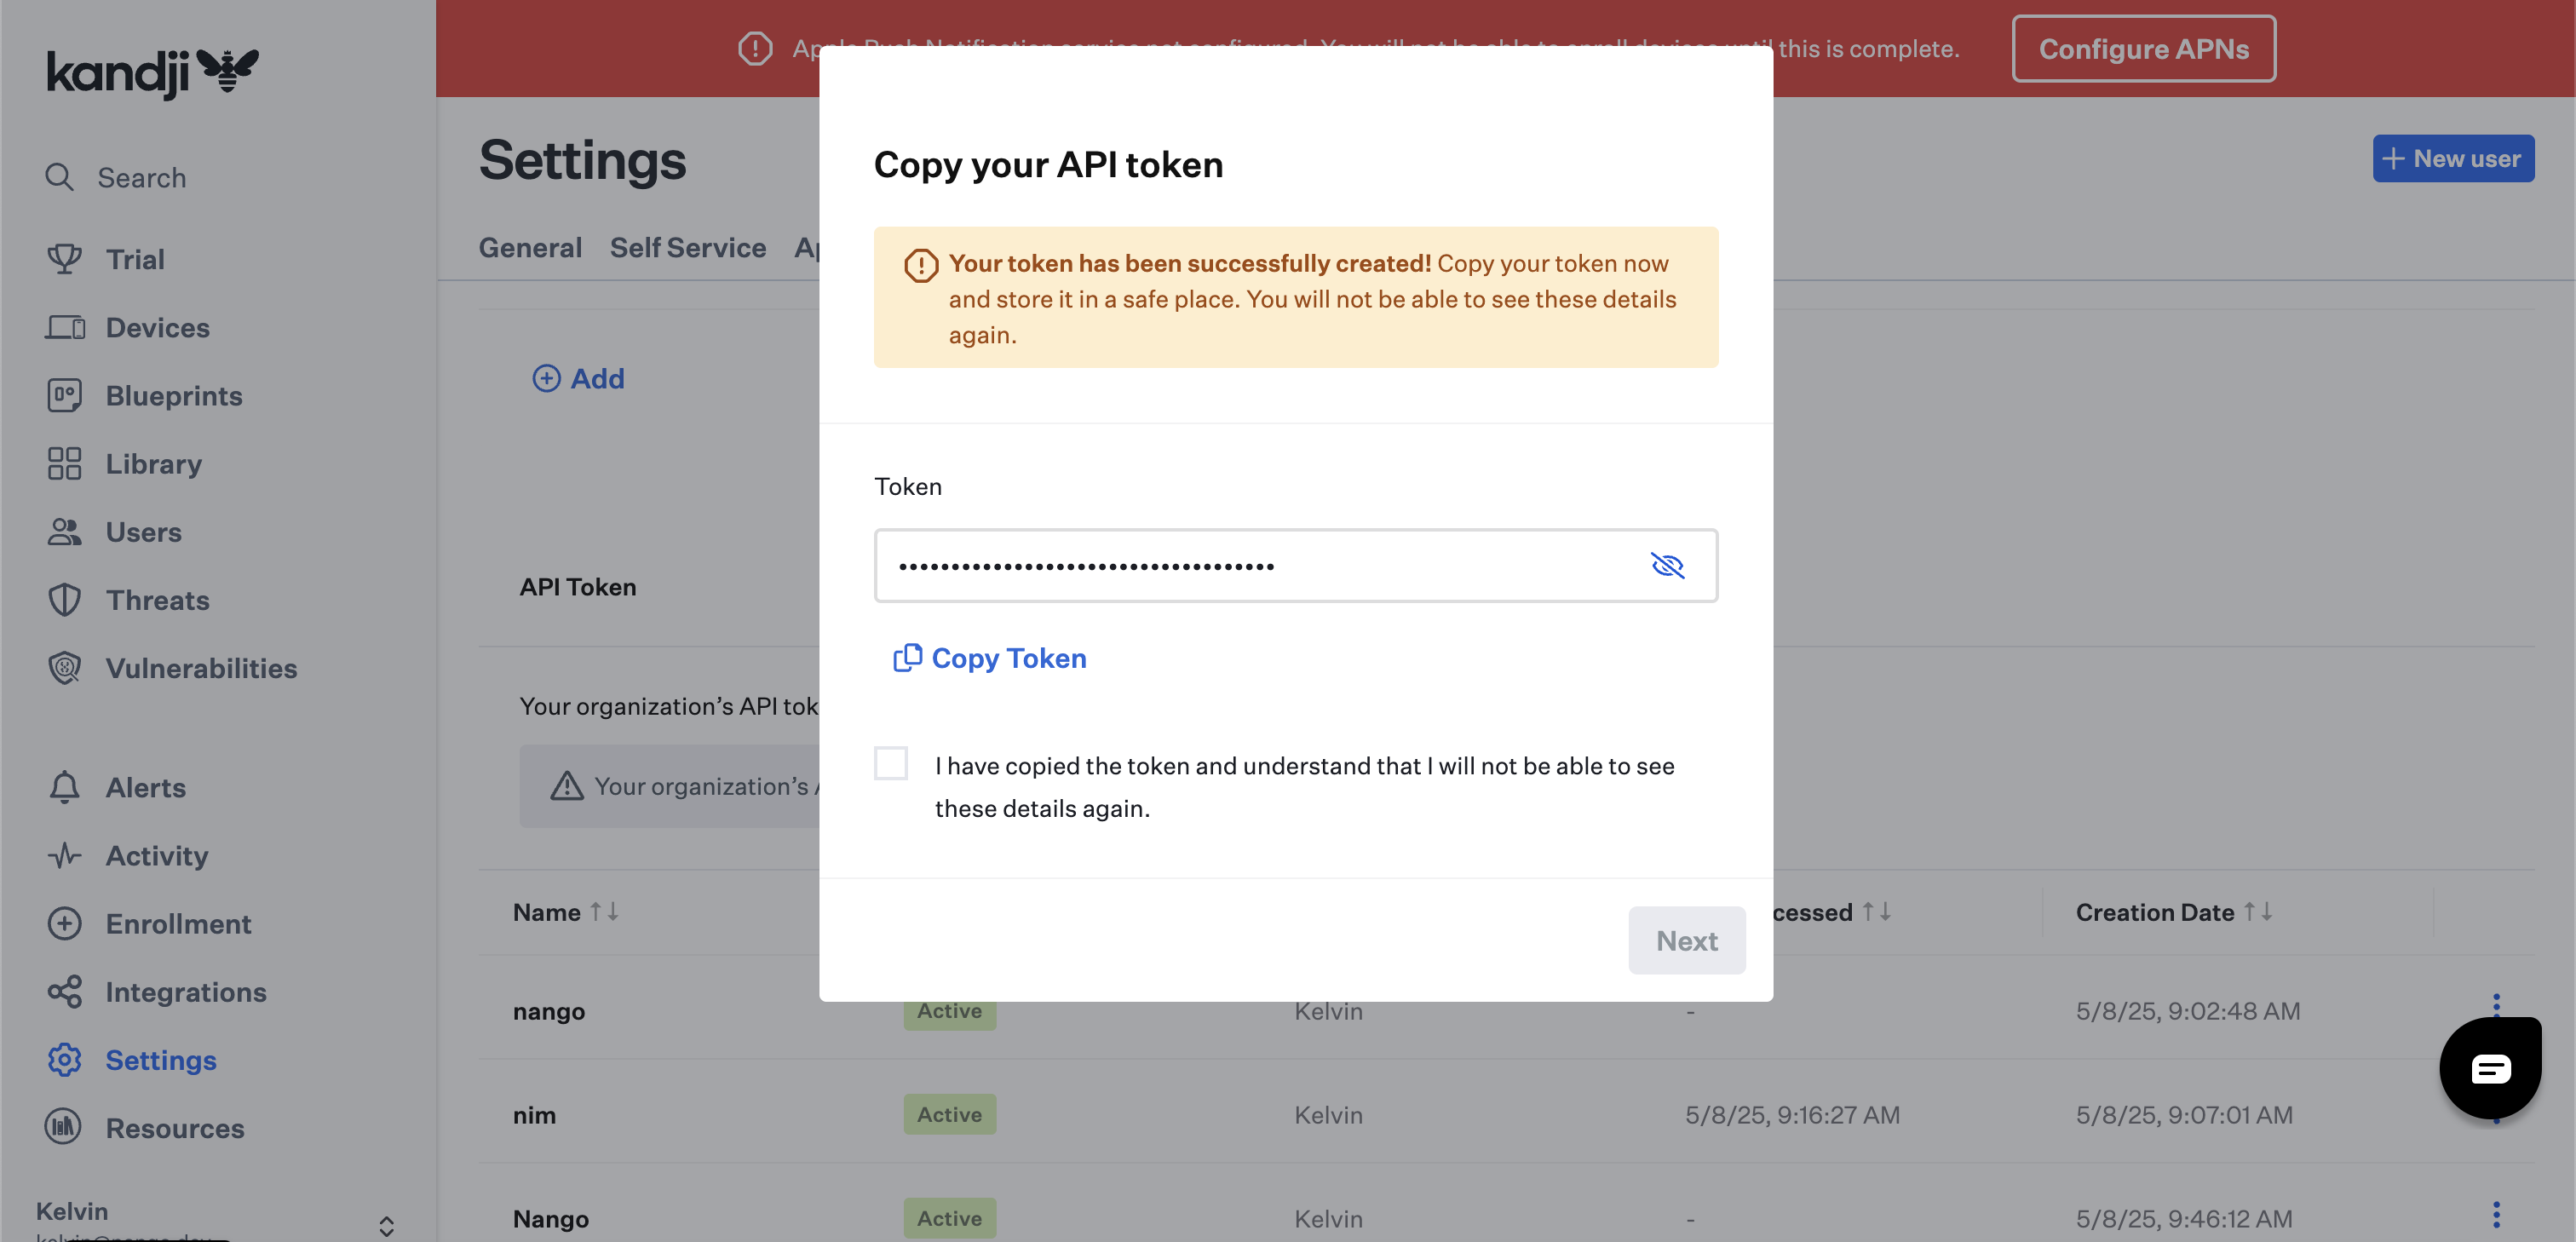This screenshot has height=1242, width=2576.
Task: Sort by Creation Date column arrows
Action: click(2258, 912)
